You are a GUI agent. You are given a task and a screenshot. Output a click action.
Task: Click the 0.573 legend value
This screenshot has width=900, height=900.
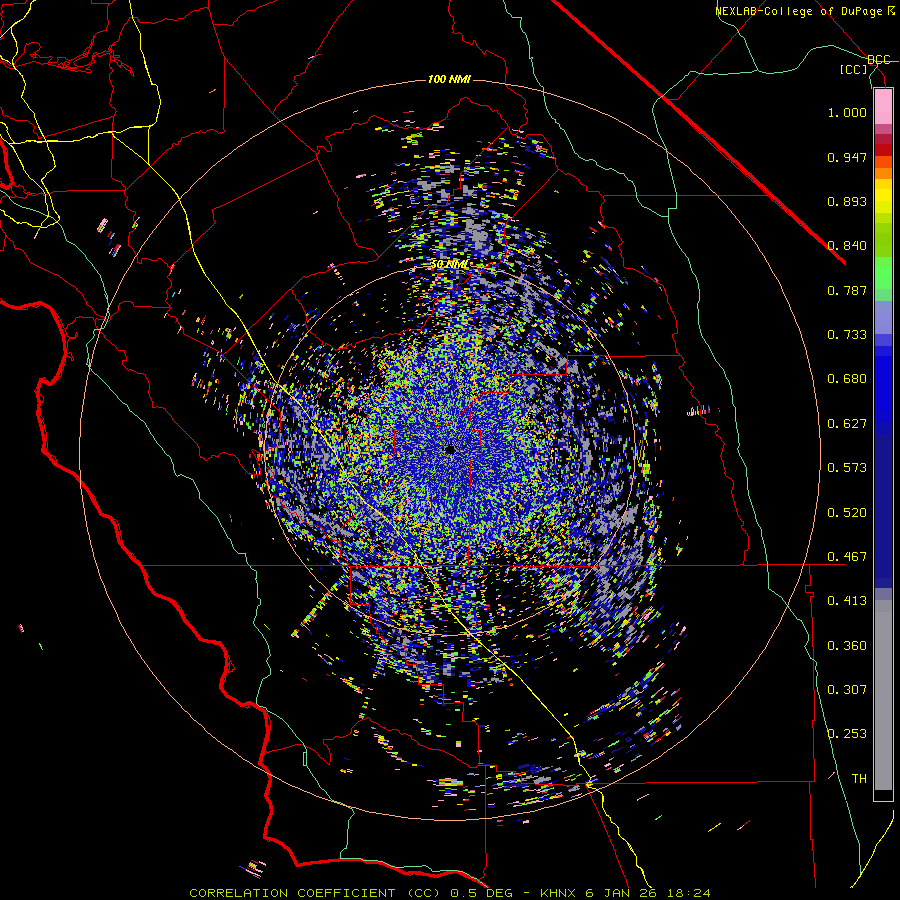point(847,468)
